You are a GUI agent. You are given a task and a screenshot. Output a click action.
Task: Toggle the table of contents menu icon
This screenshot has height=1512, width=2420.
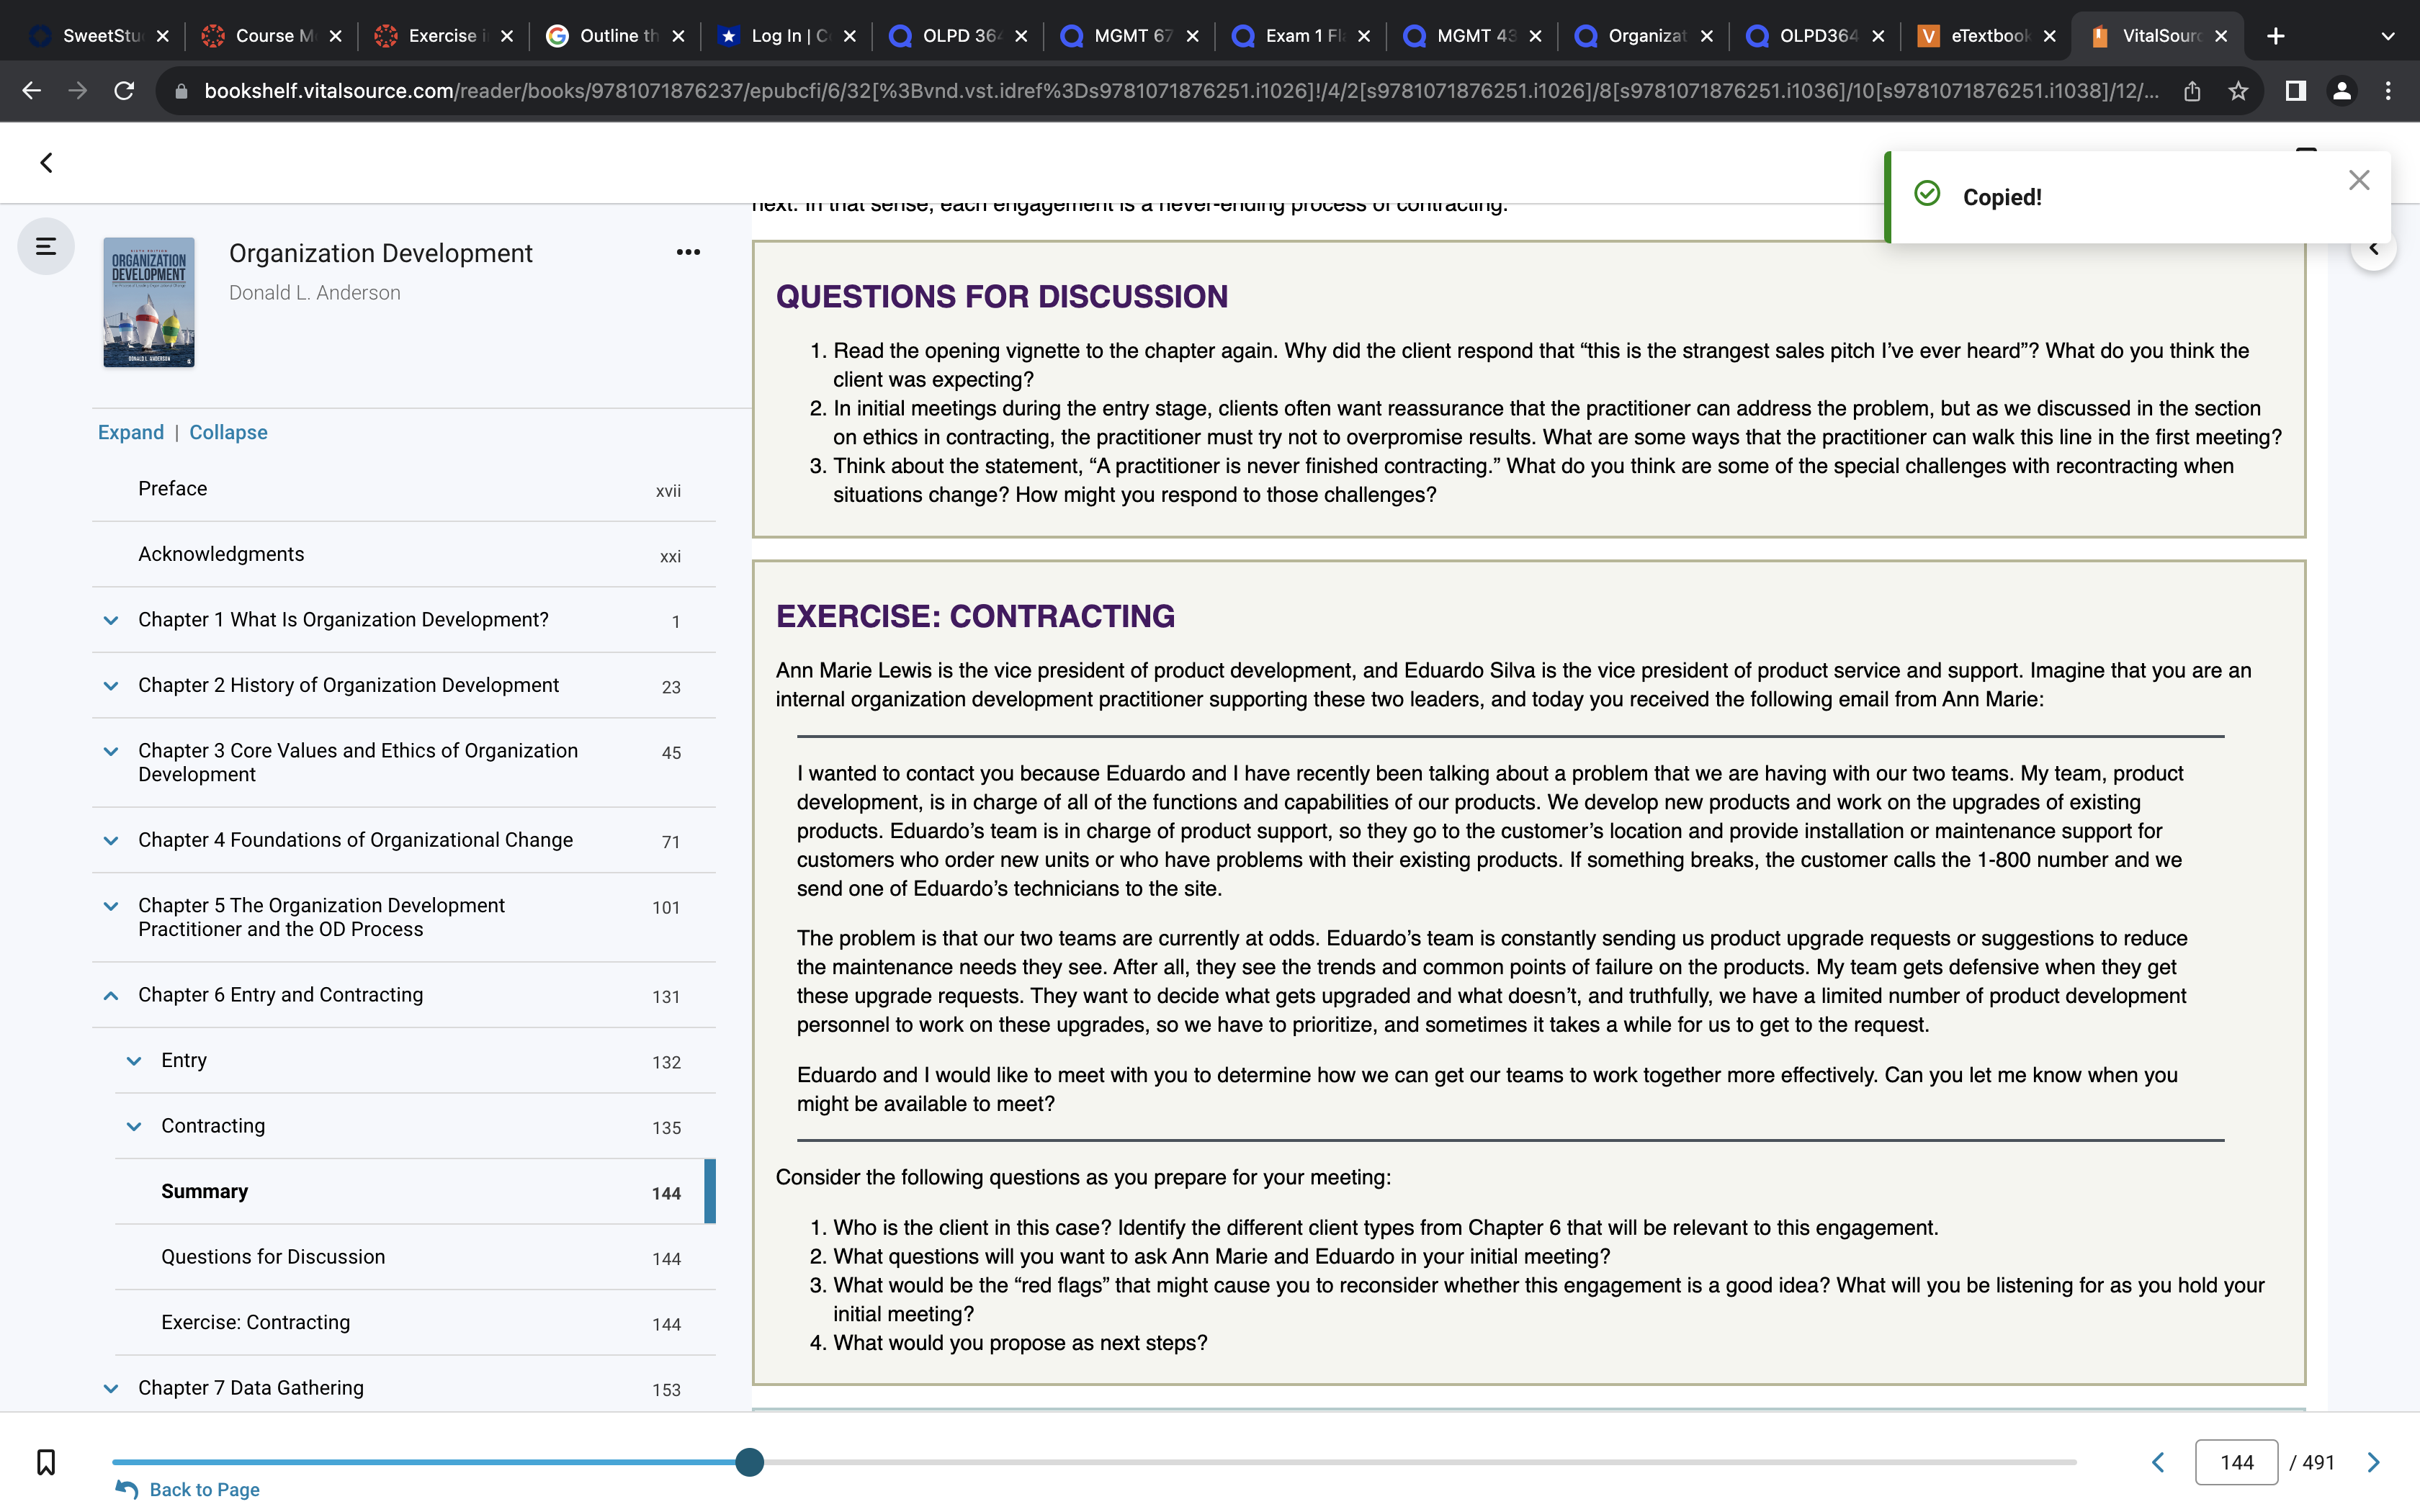point(46,246)
